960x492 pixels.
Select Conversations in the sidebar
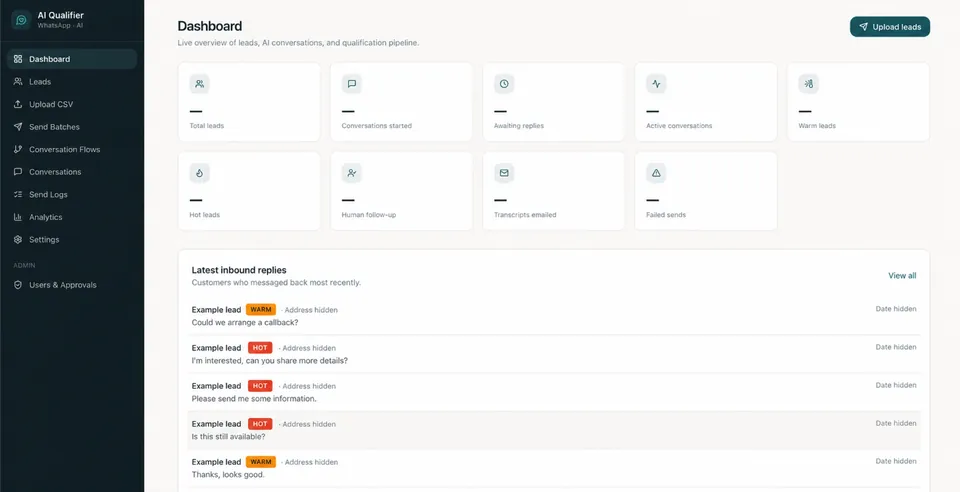pyautogui.click(x=72, y=172)
